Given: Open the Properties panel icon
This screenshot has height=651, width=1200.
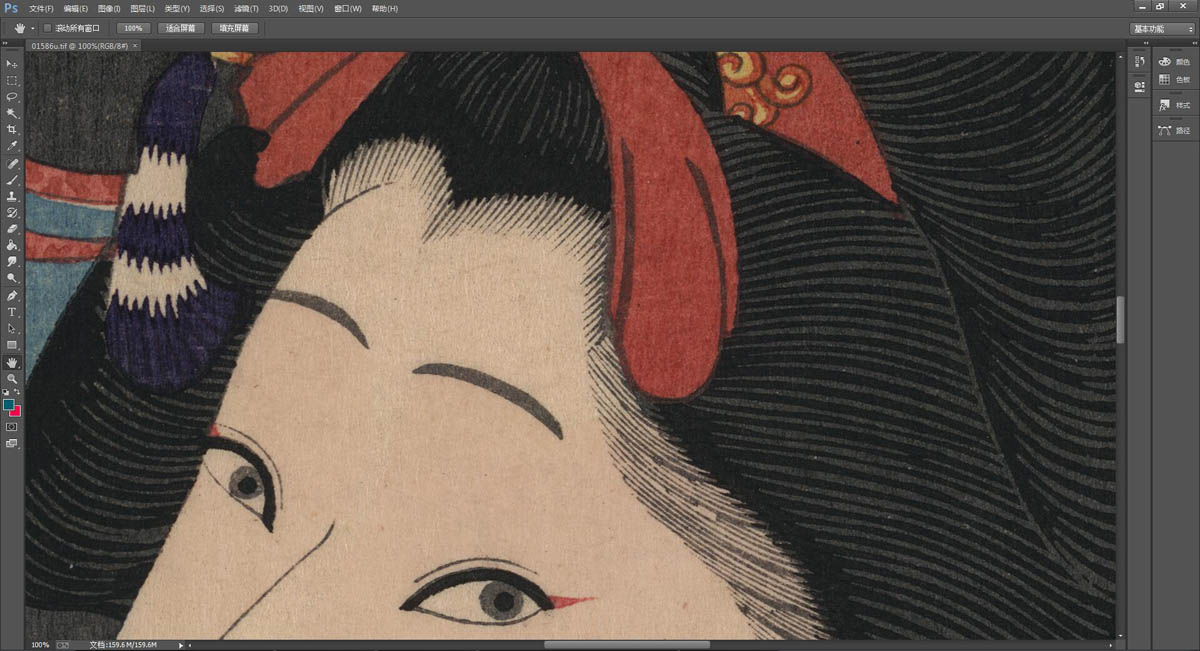Looking at the screenshot, I should click(1139, 87).
